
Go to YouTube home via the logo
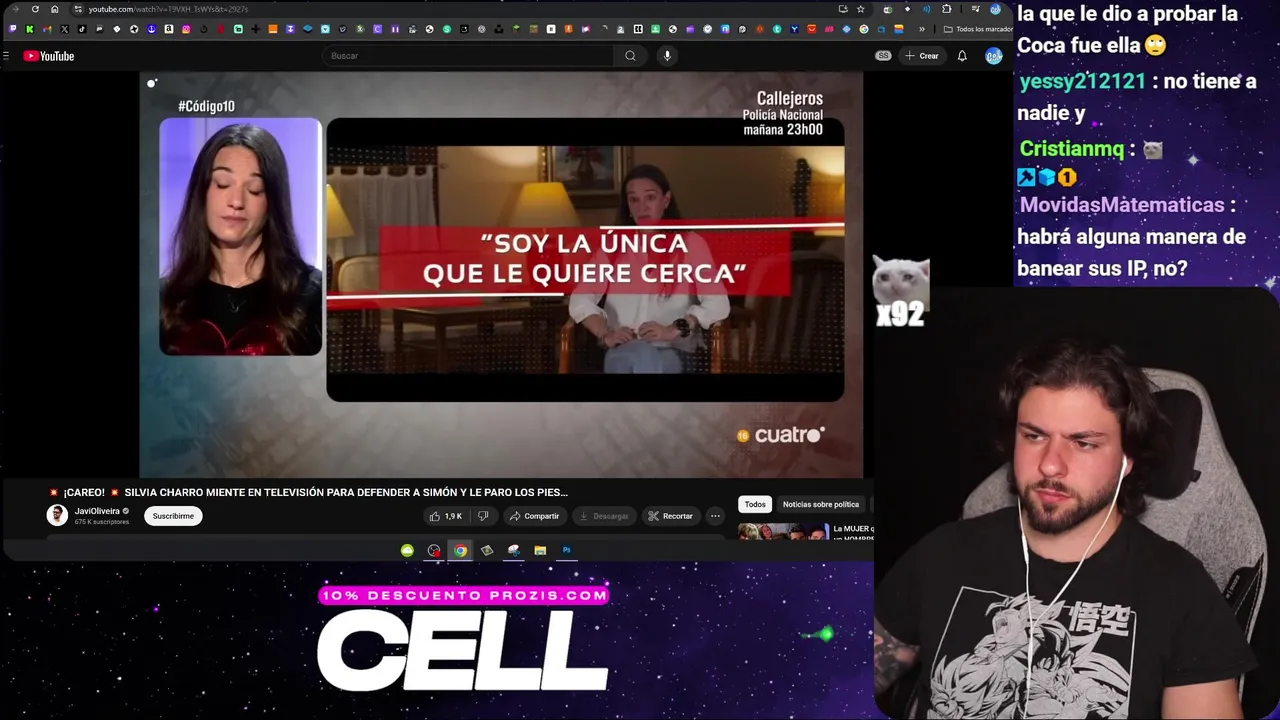(49, 56)
